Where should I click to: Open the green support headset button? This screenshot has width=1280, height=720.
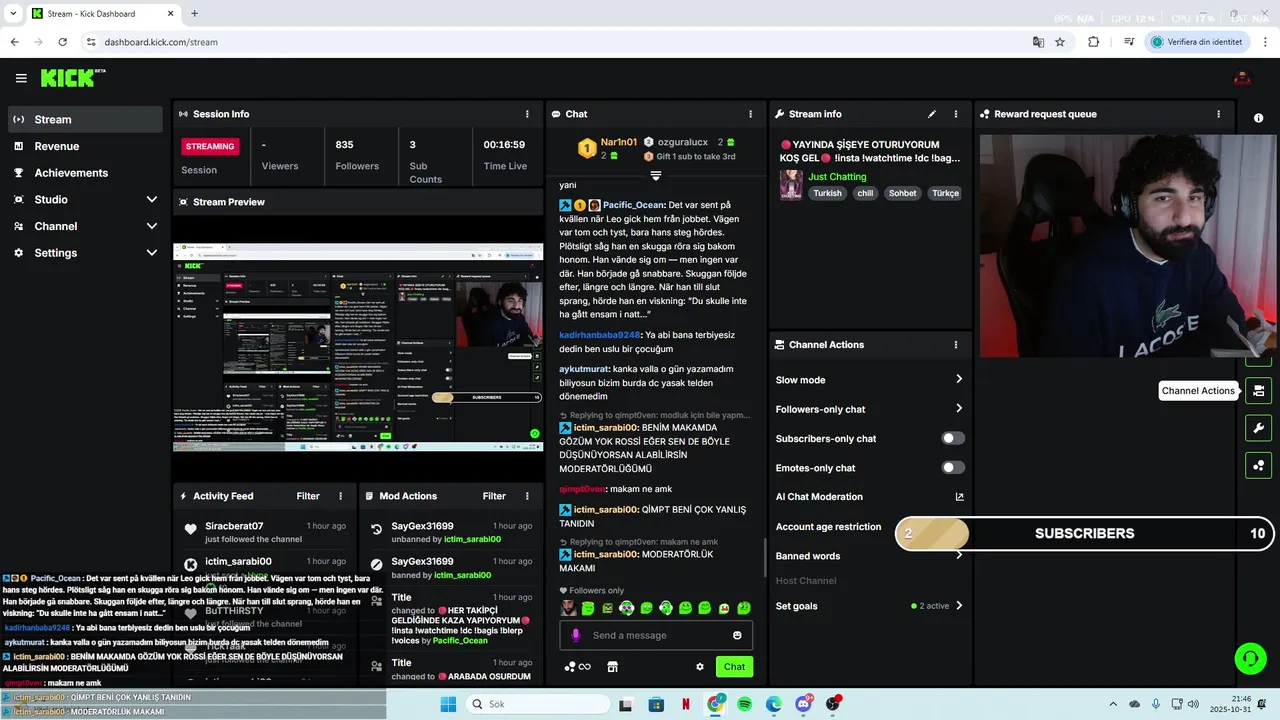pos(1250,658)
